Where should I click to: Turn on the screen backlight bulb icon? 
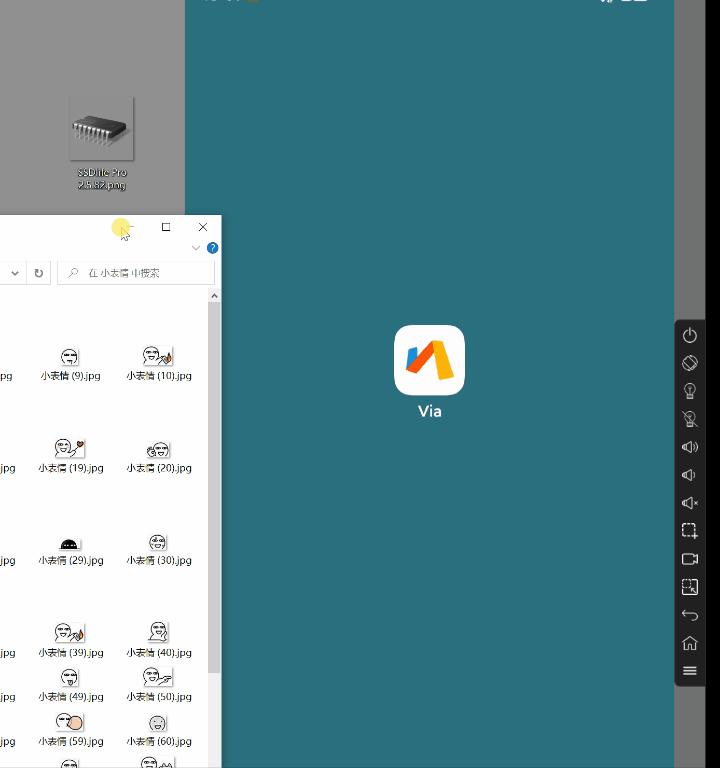coord(689,391)
